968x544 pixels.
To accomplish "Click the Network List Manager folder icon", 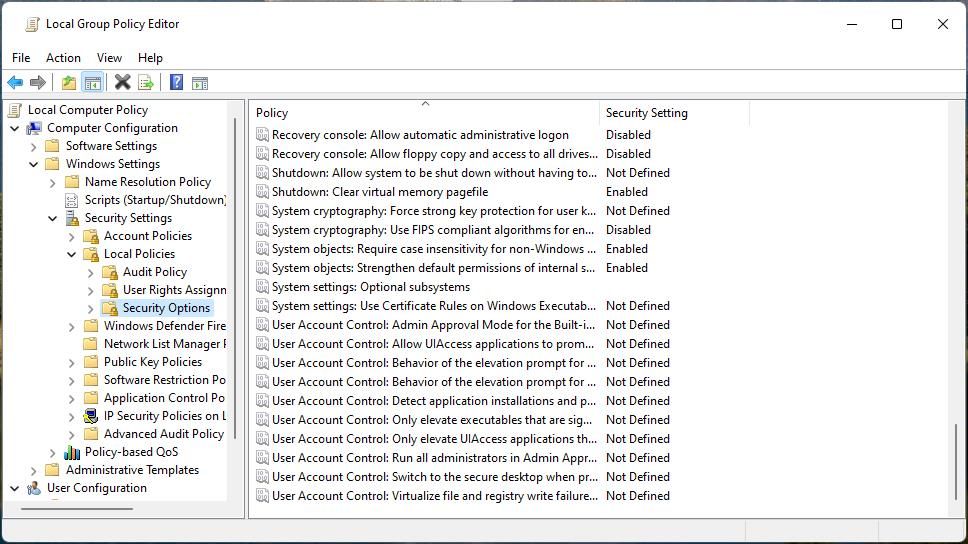I will click(x=91, y=344).
